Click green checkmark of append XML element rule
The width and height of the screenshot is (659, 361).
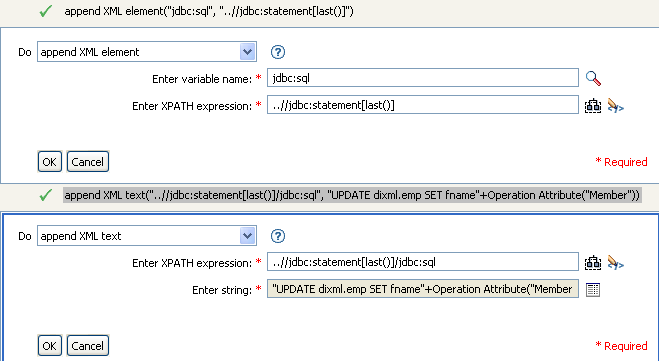click(x=45, y=11)
